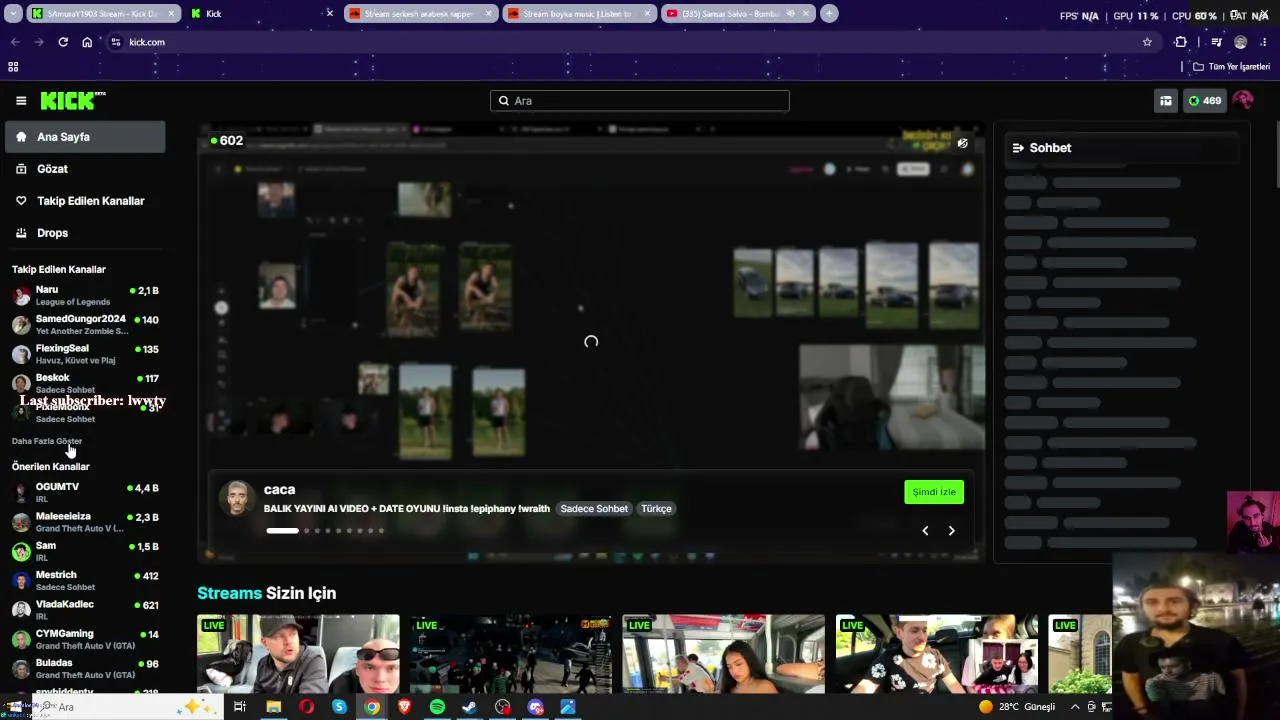Open Gözat browse page
The image size is (1280, 720).
point(85,169)
